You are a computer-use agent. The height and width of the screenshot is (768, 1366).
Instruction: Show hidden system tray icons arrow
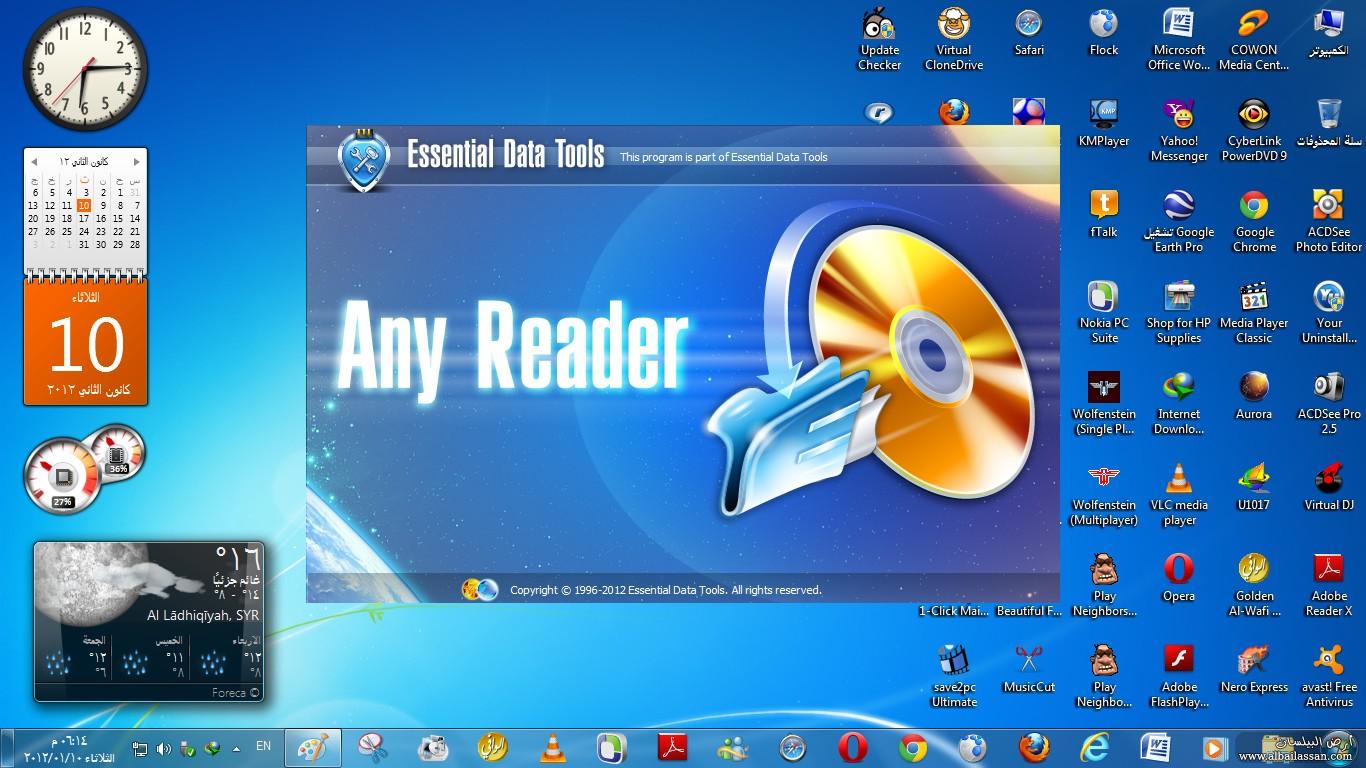(x=236, y=748)
